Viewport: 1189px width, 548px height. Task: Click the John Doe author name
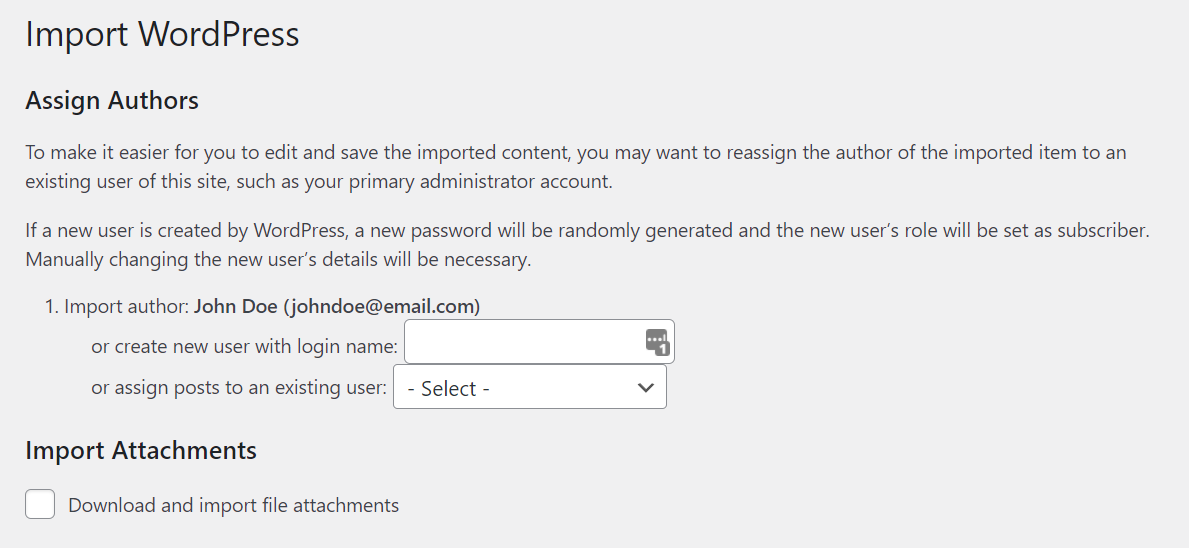tap(235, 307)
